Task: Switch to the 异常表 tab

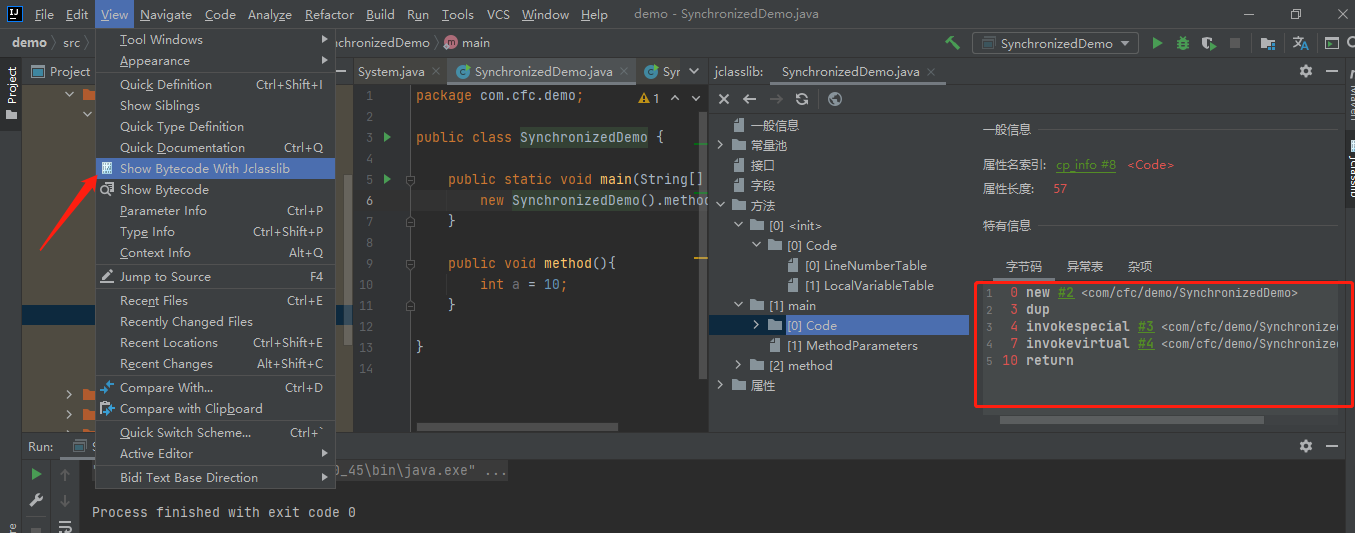Action: (1084, 266)
